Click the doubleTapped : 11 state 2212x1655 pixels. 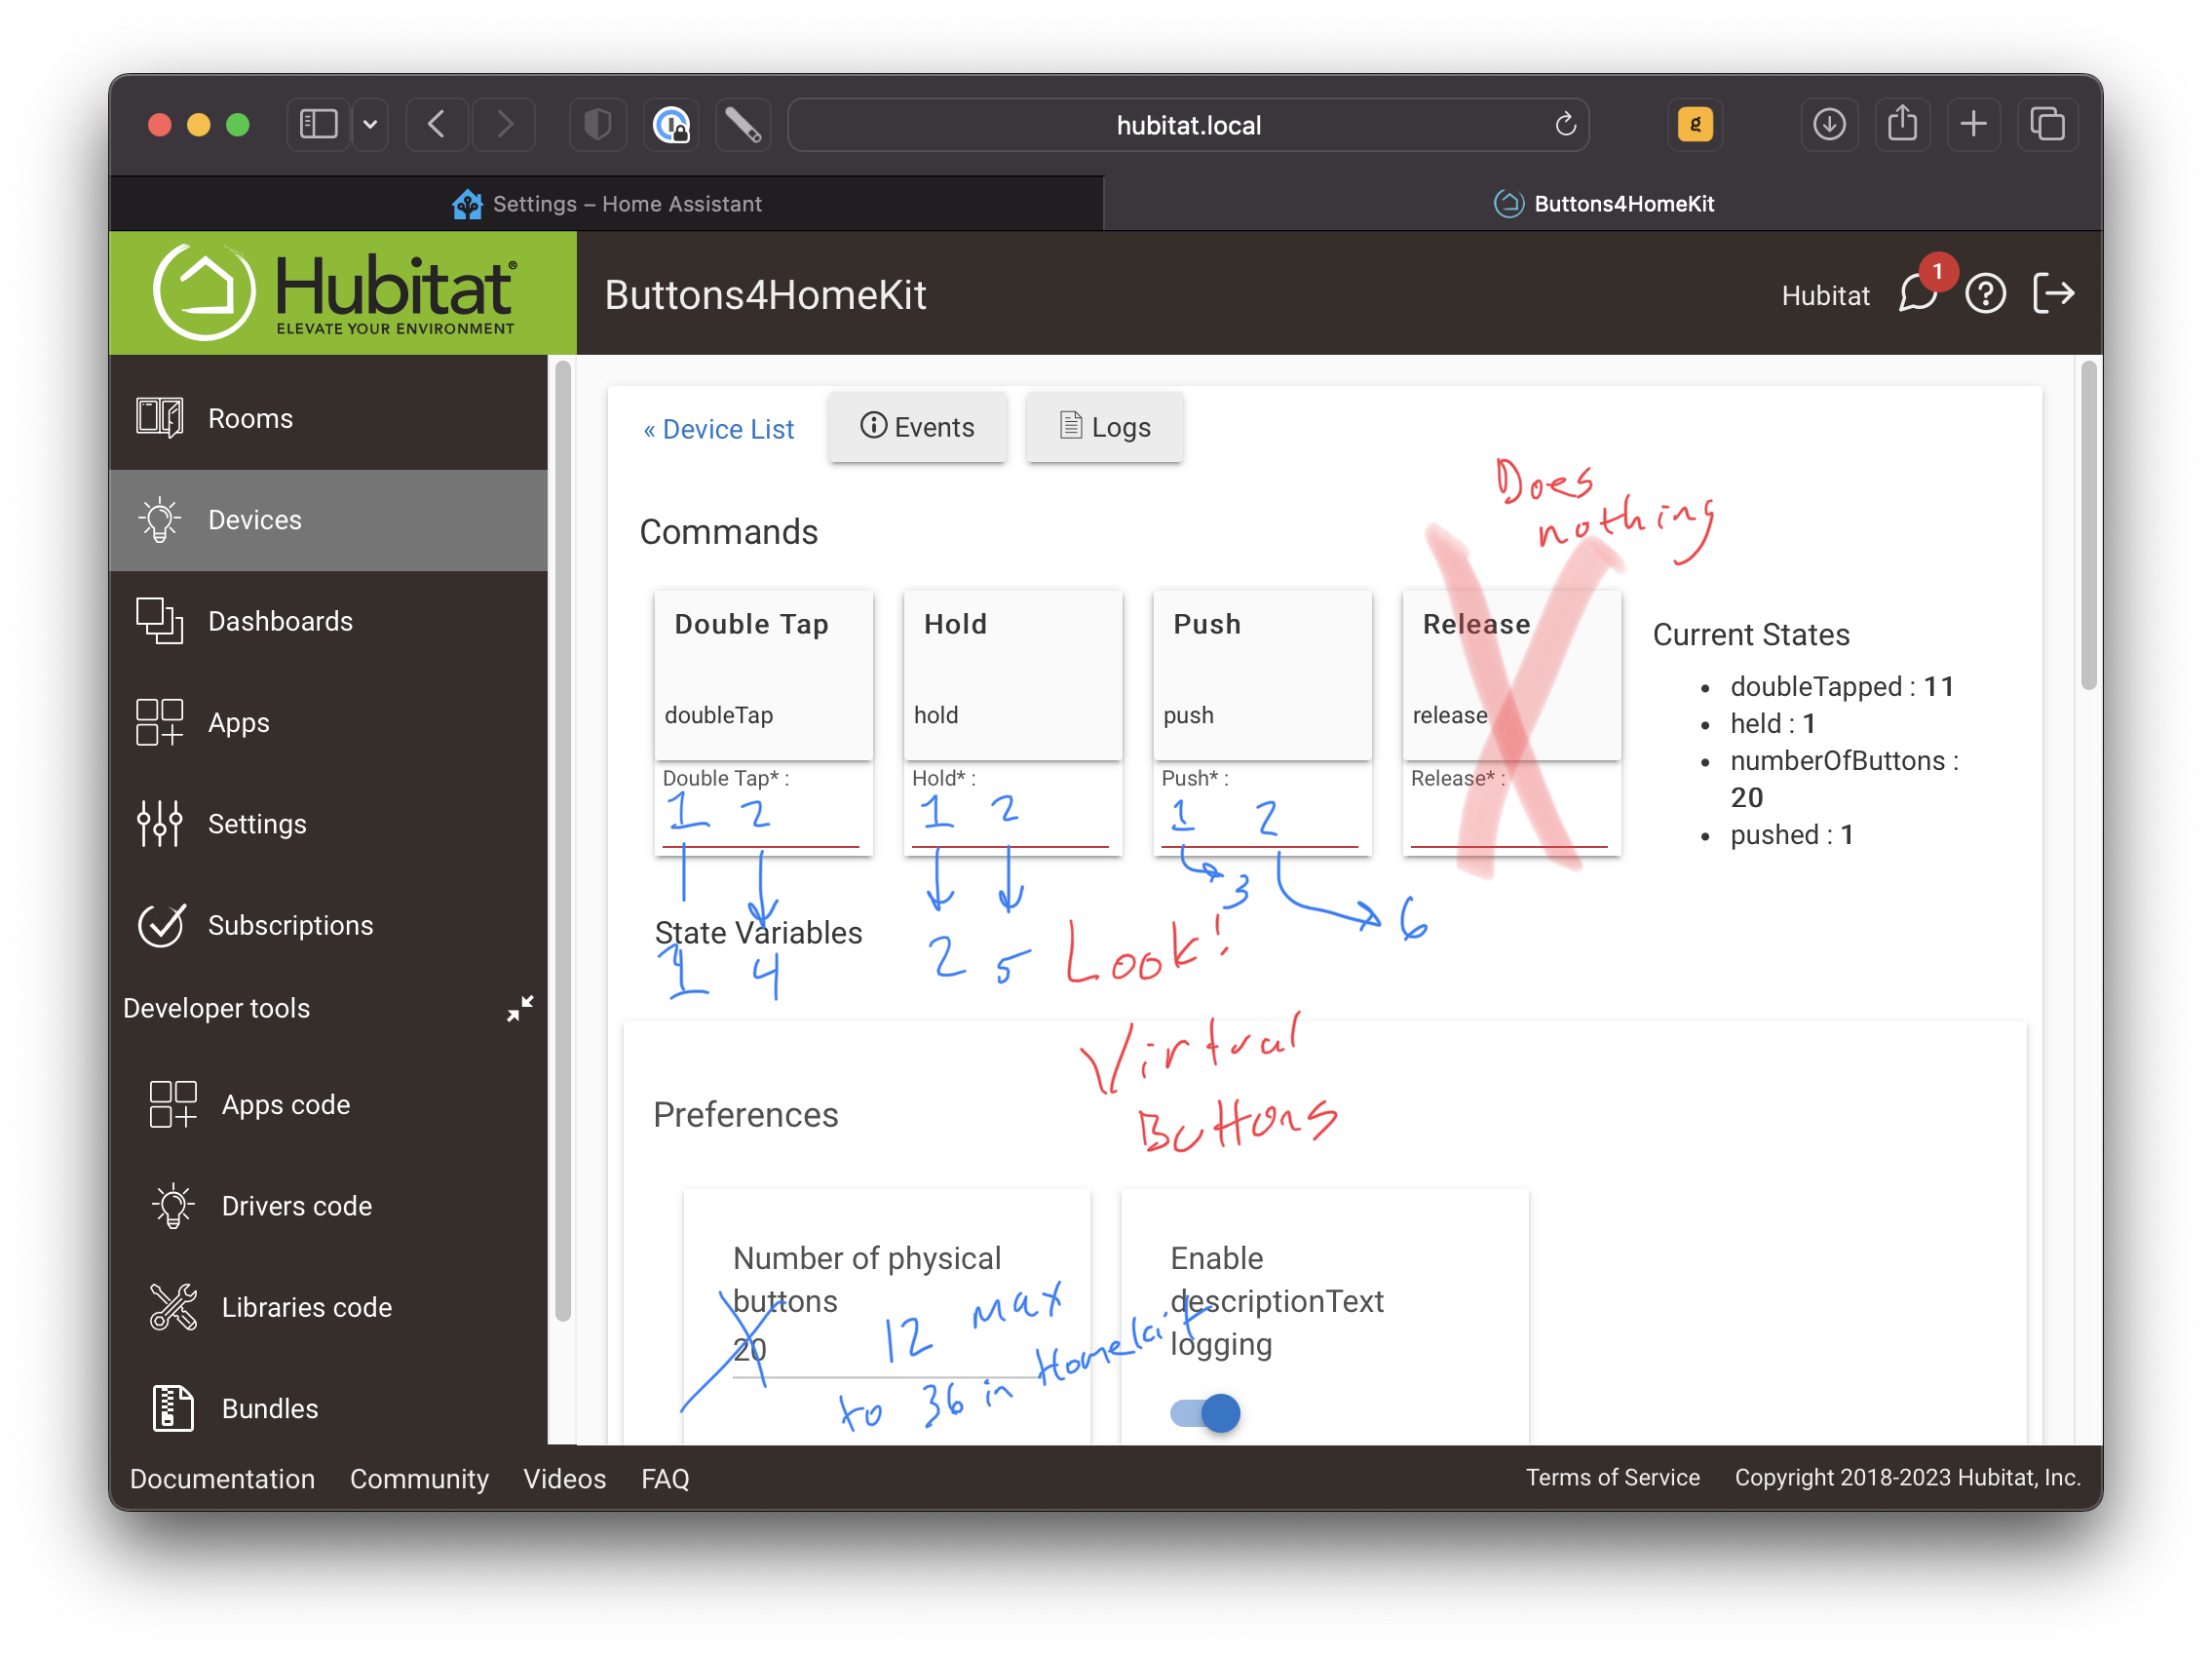pos(1842,686)
